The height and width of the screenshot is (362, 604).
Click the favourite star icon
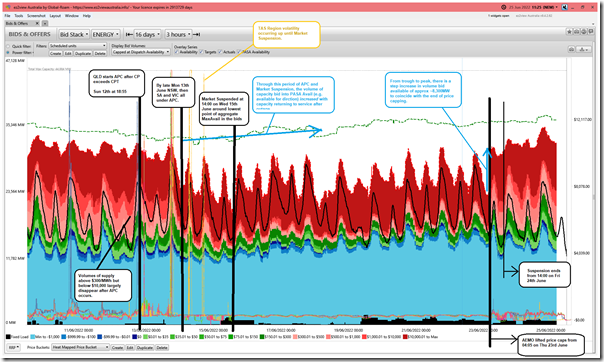pyautogui.click(x=569, y=32)
